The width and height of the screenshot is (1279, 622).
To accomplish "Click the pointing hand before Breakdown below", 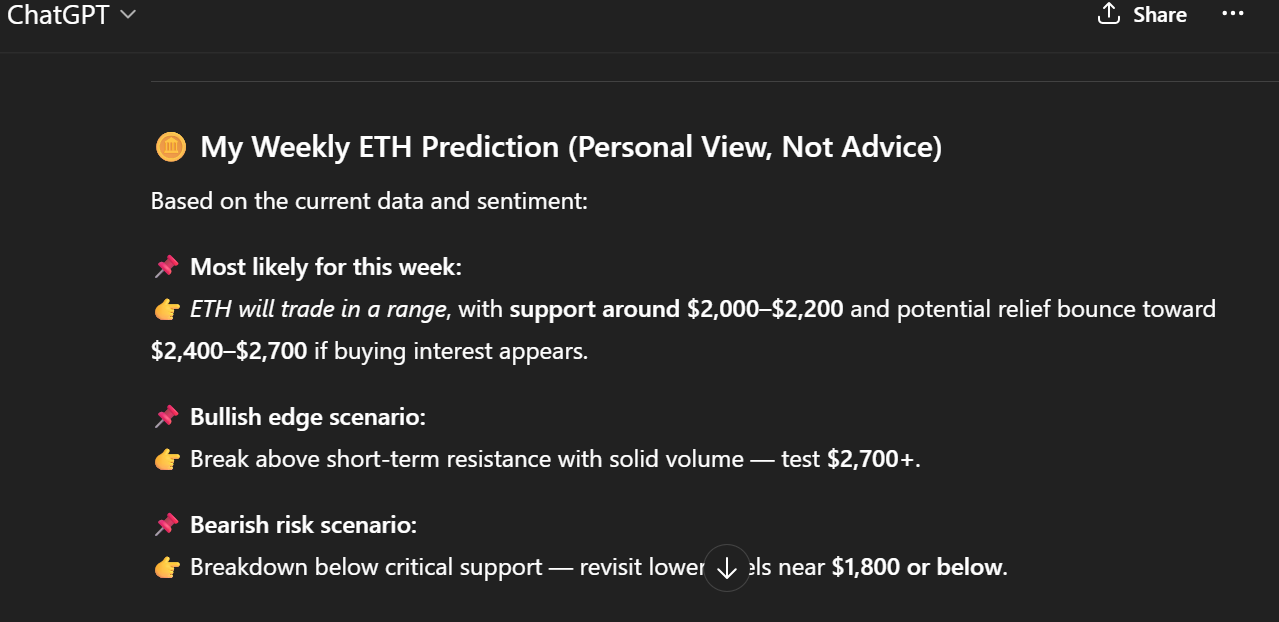I will pyautogui.click(x=167, y=568).
